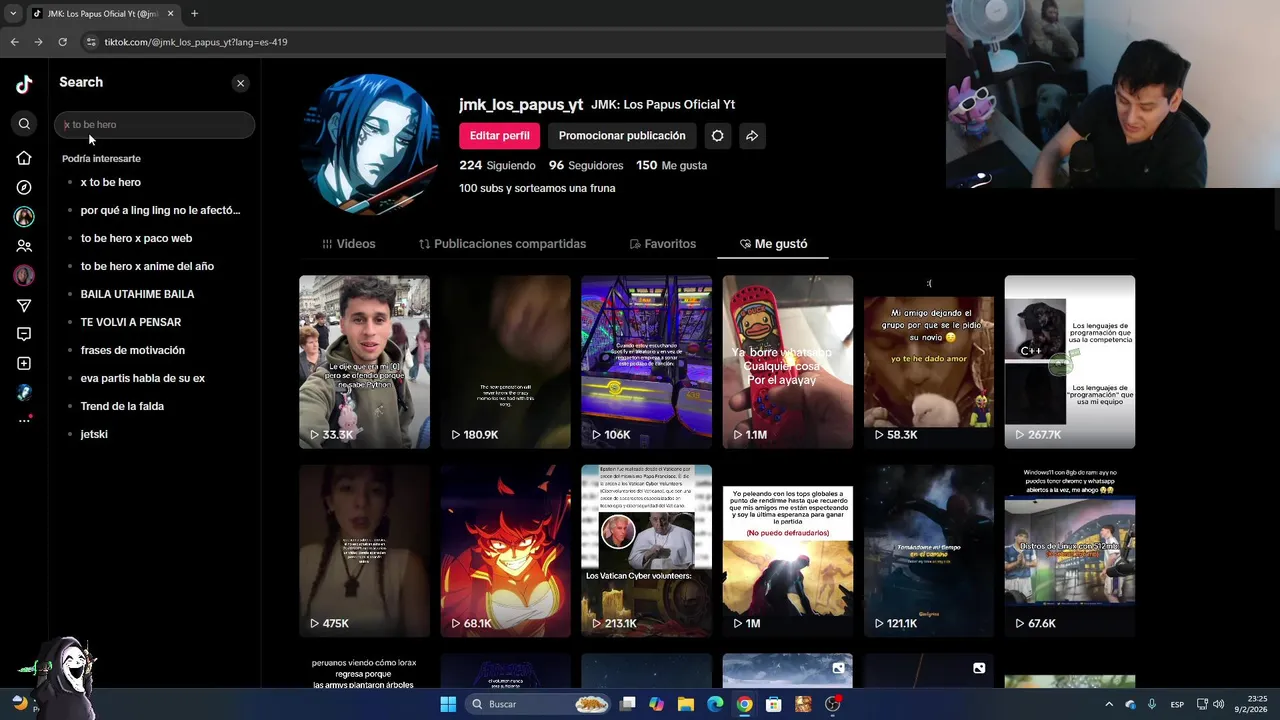Open the Messages paper plane icon
The width and height of the screenshot is (1280, 720).
tap(24, 305)
